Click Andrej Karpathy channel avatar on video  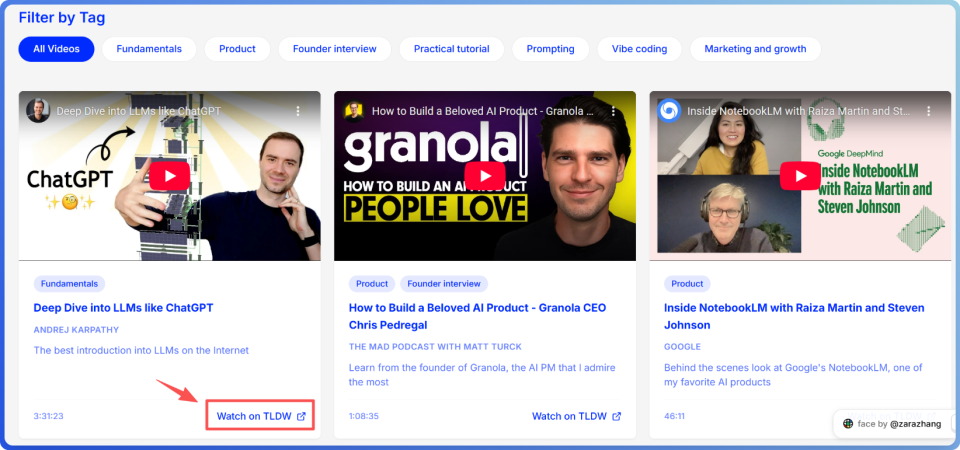pyautogui.click(x=38, y=111)
